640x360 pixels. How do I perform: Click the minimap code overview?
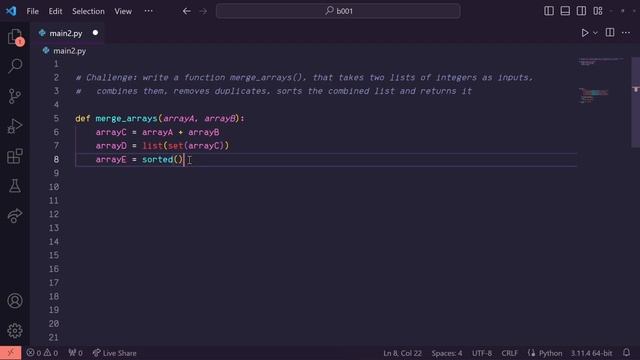tap(601, 82)
